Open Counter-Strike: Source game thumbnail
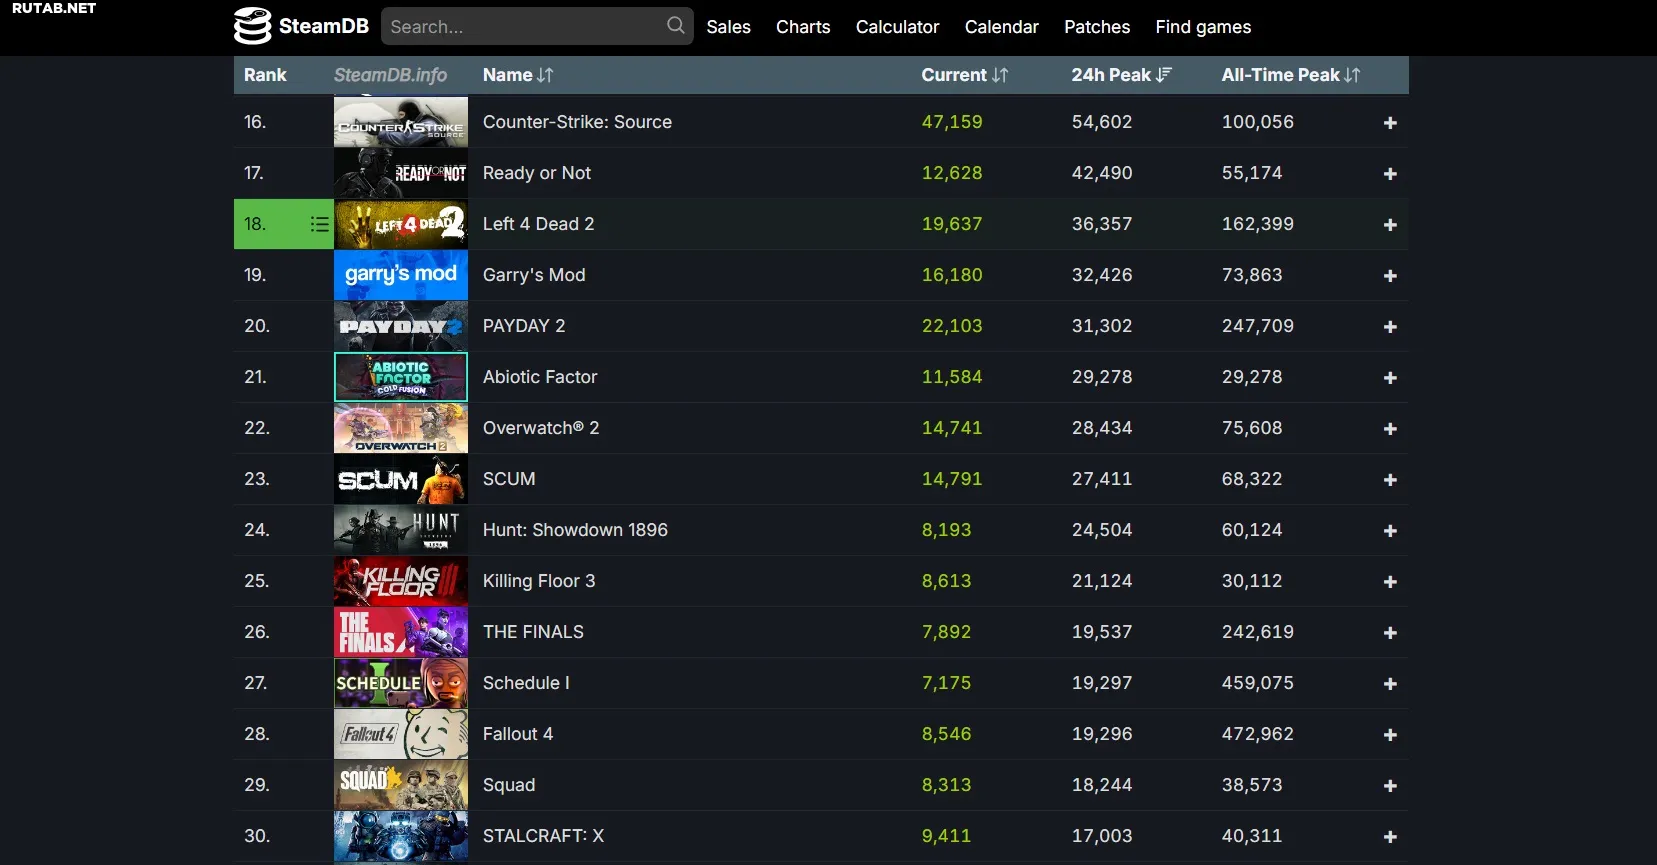This screenshot has width=1657, height=865. 400,122
